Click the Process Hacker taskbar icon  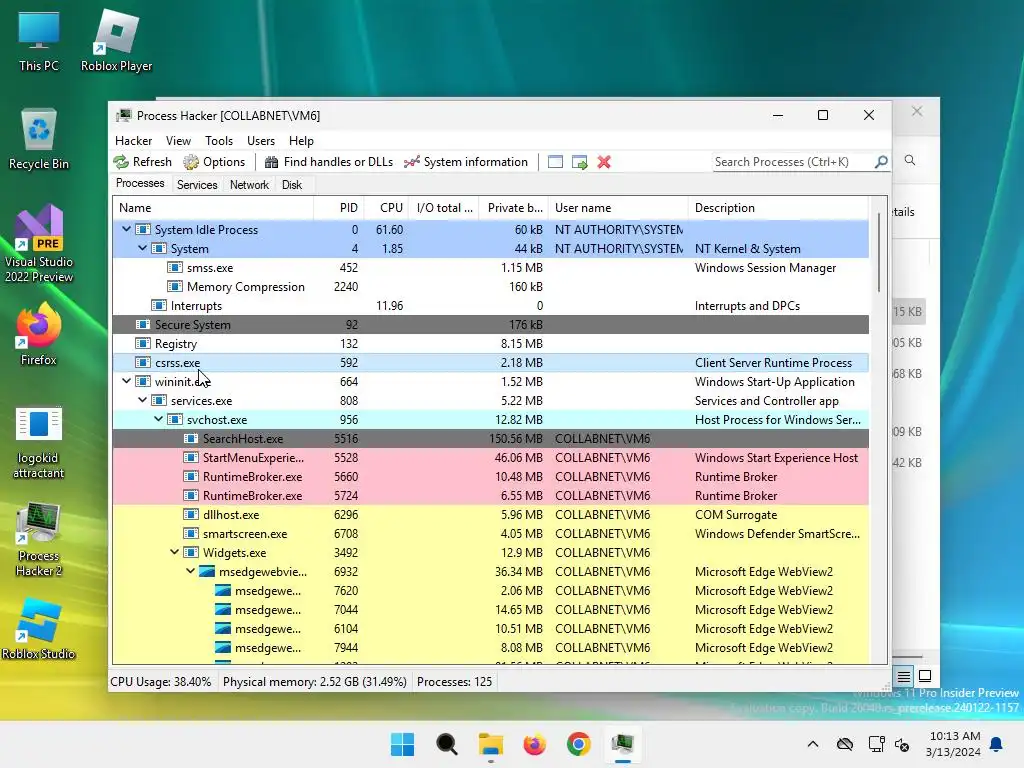click(x=622, y=744)
